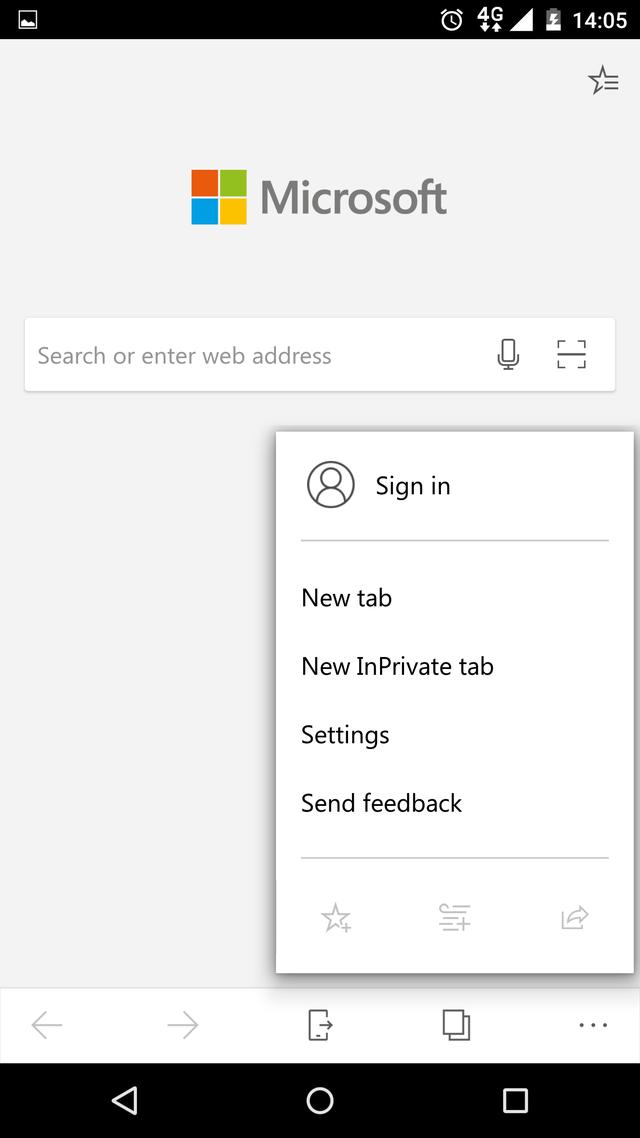This screenshot has height=1138, width=640.
Task: Tap the share icon in the menu
Action: pyautogui.click(x=575, y=917)
